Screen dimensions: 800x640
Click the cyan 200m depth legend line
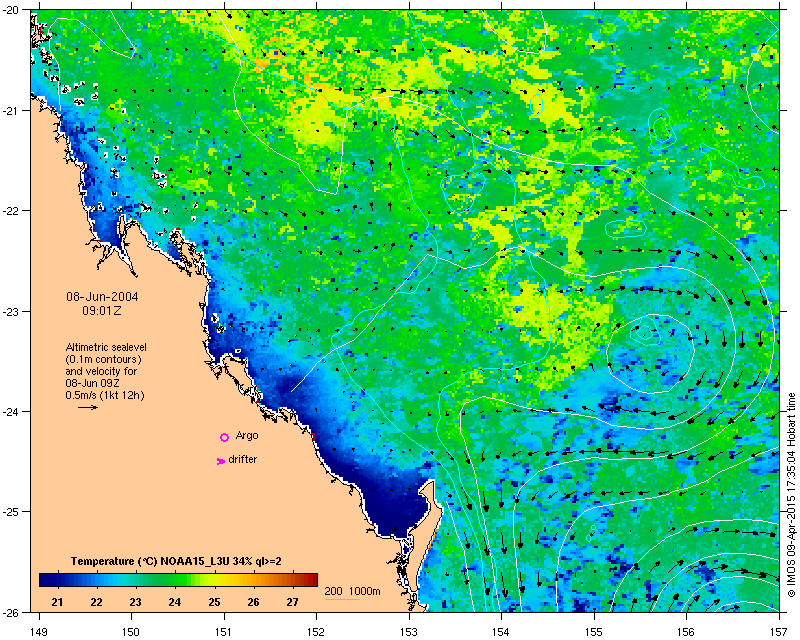pyautogui.click(x=342, y=599)
